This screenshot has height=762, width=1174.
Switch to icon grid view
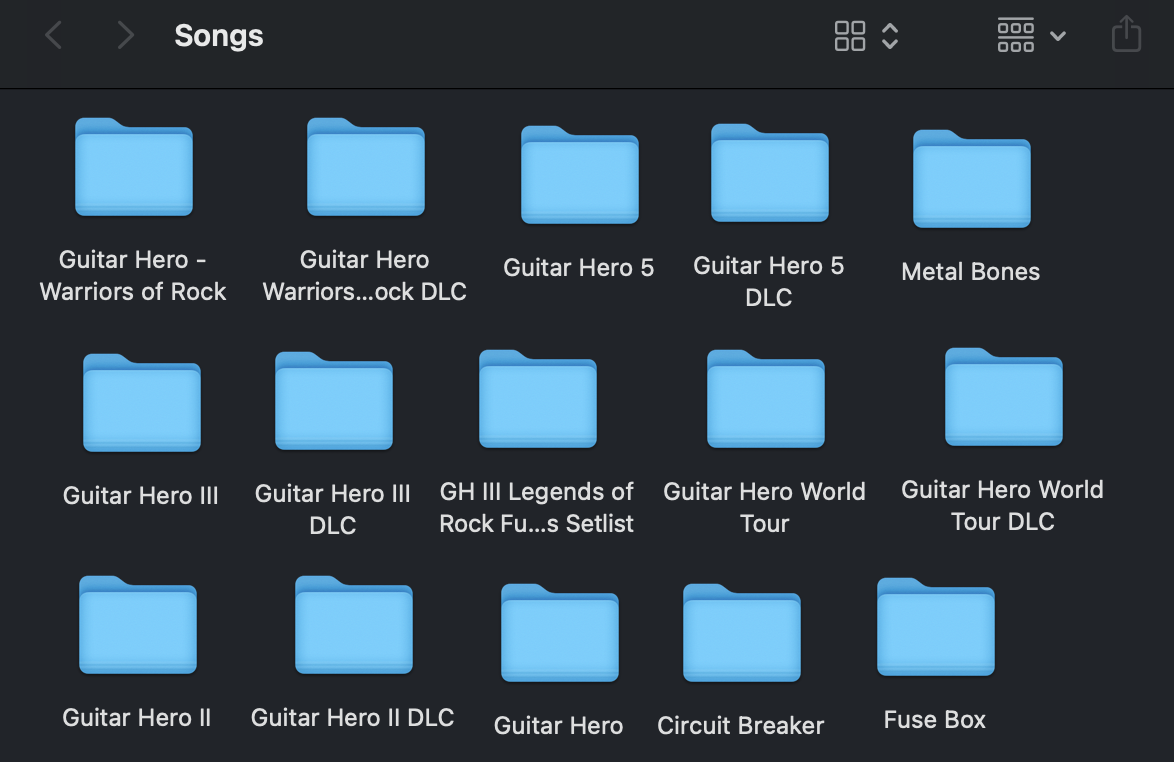pos(850,36)
